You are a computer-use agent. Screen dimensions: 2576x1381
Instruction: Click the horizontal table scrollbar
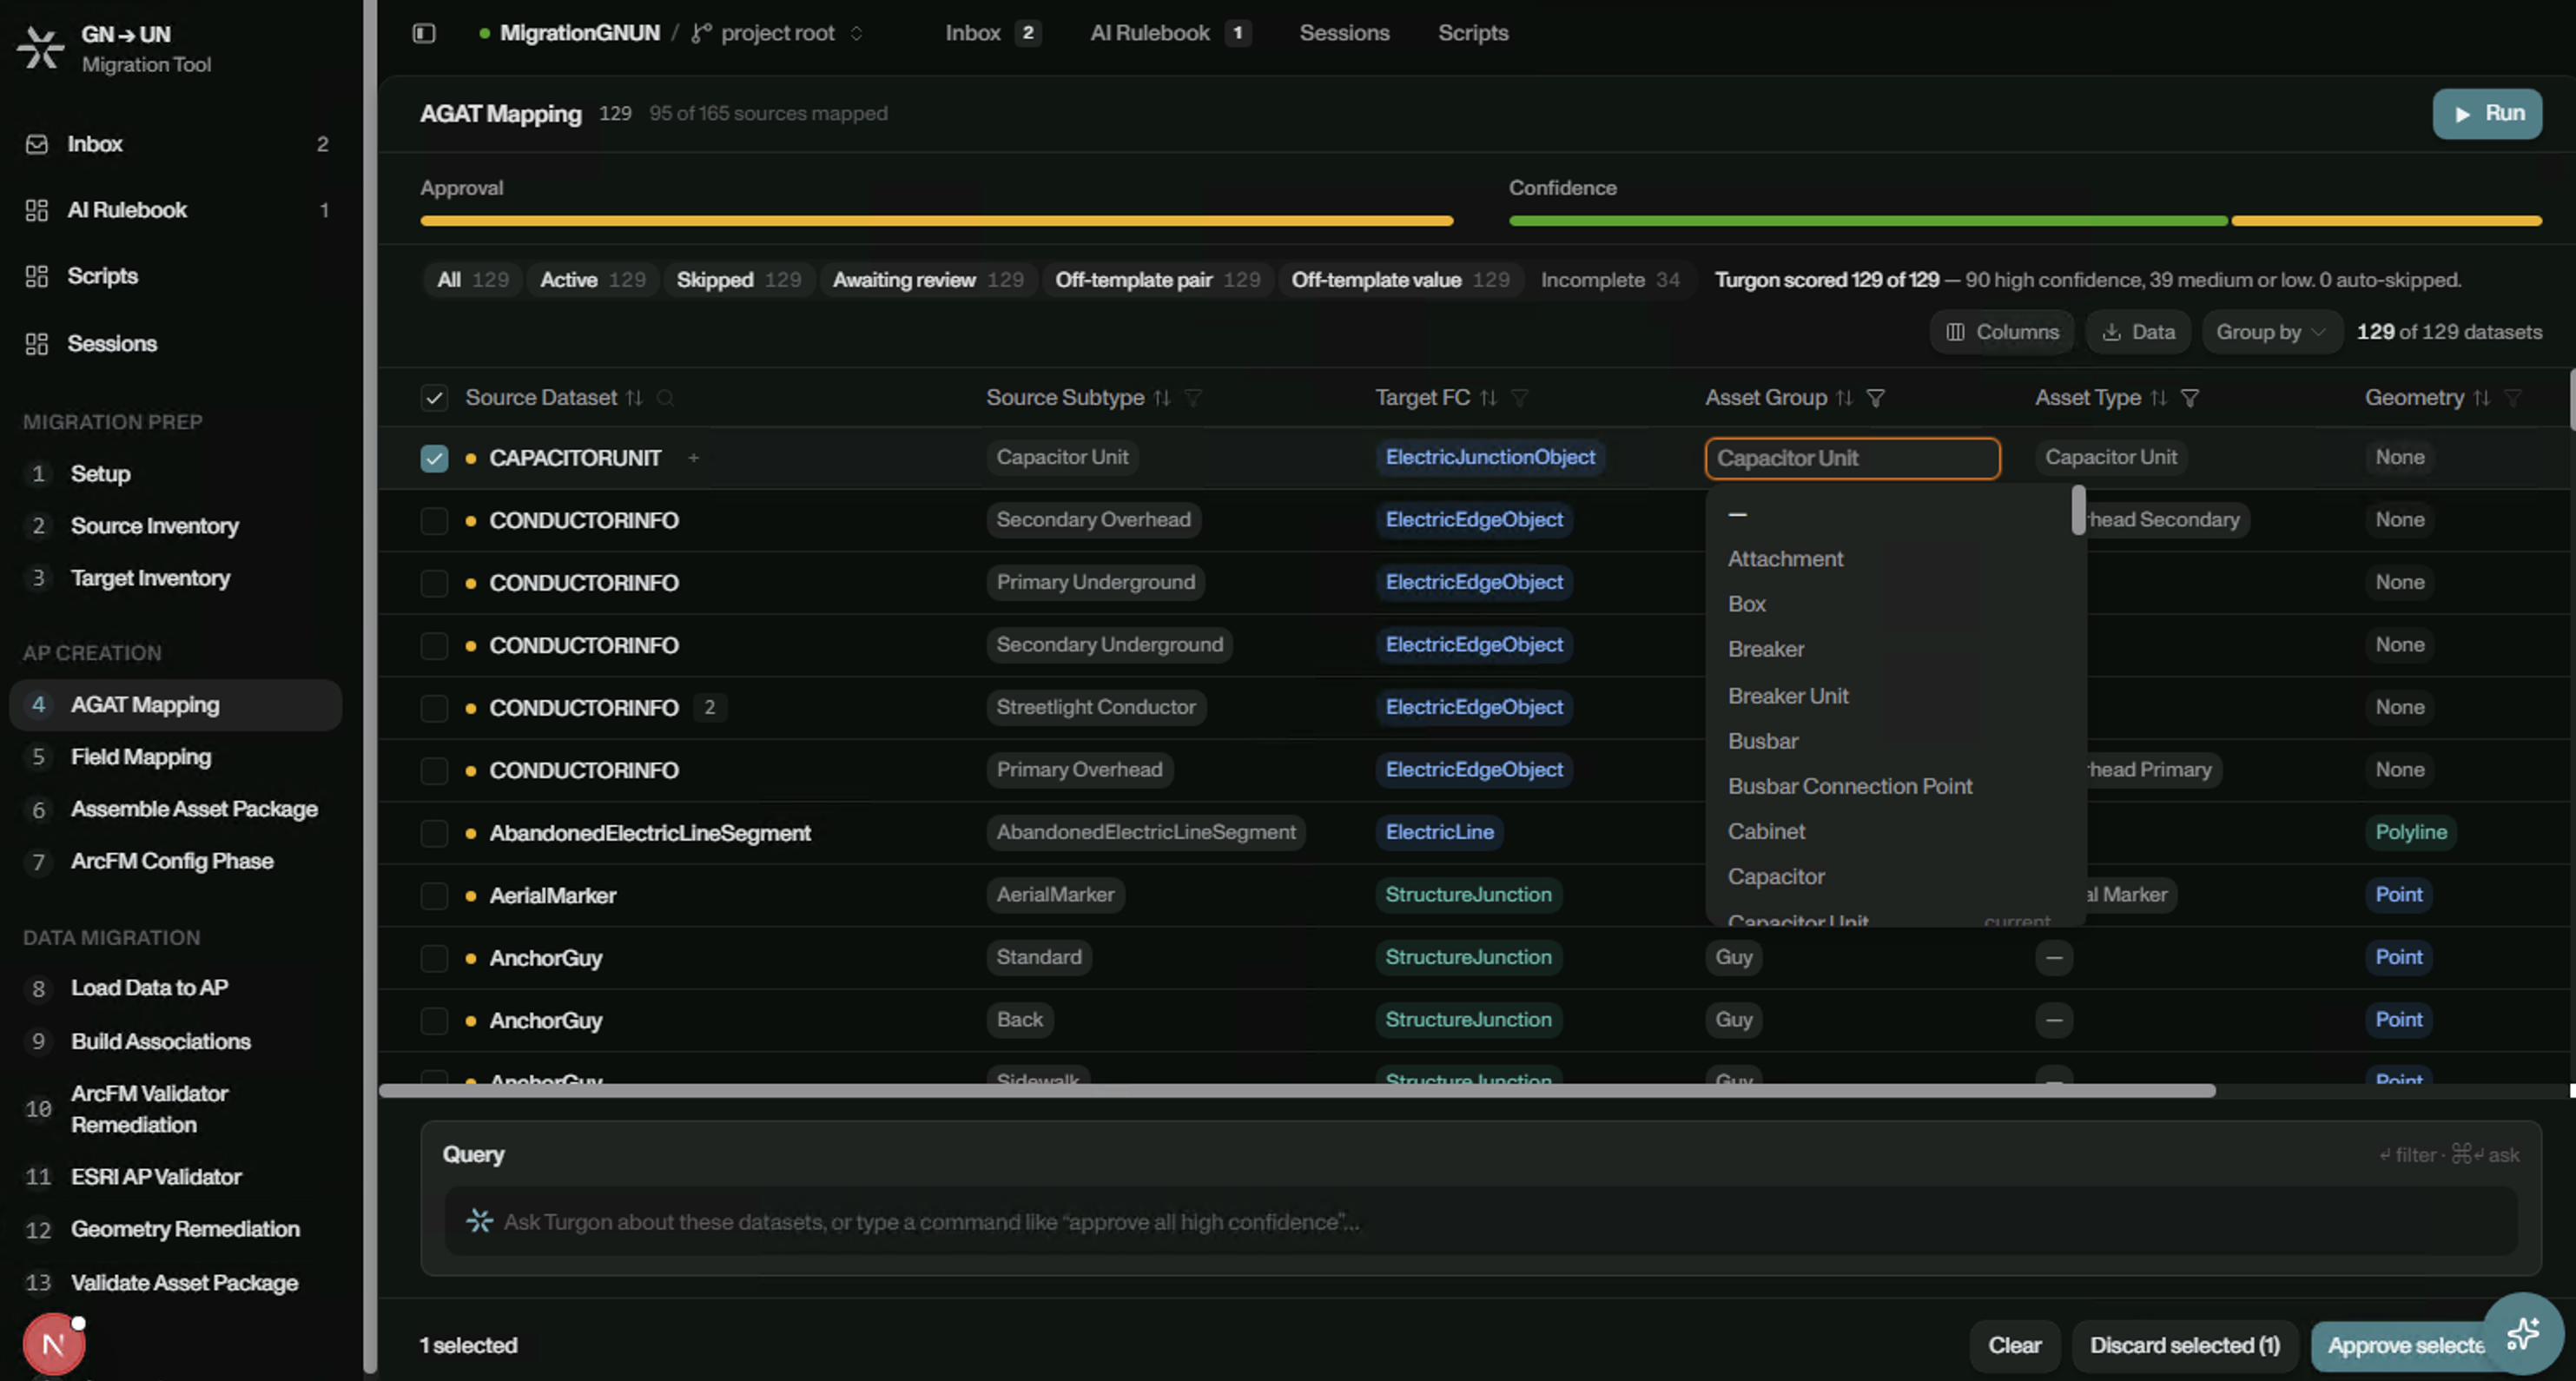click(x=1297, y=1090)
